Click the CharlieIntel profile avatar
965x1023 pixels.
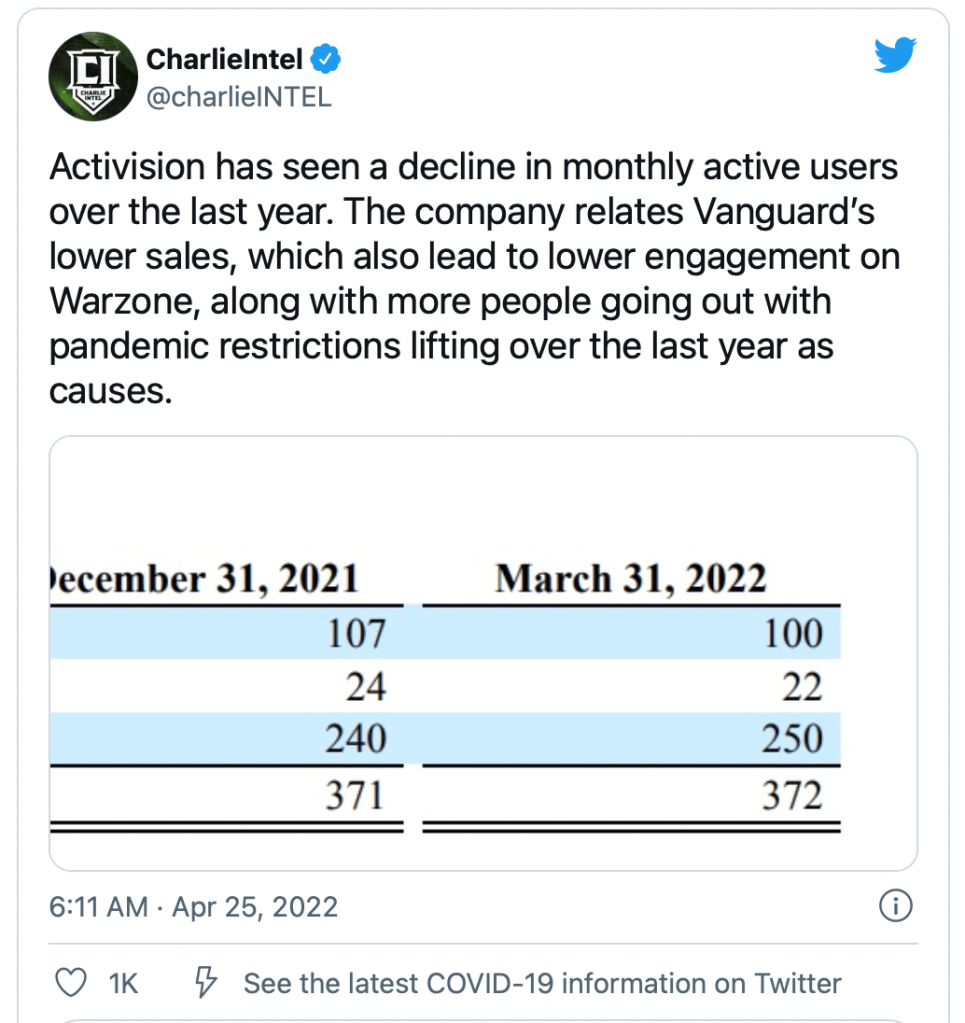point(93,77)
